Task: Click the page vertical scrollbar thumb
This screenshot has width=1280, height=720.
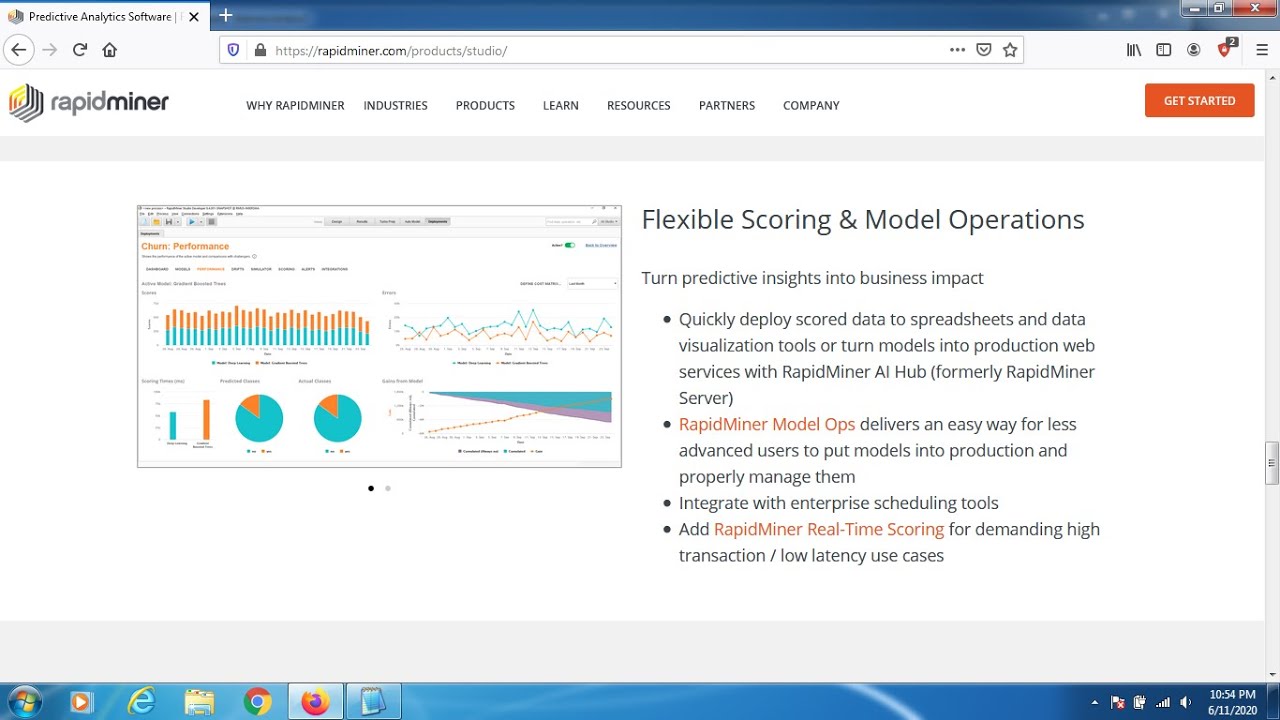Action: (x=1272, y=463)
